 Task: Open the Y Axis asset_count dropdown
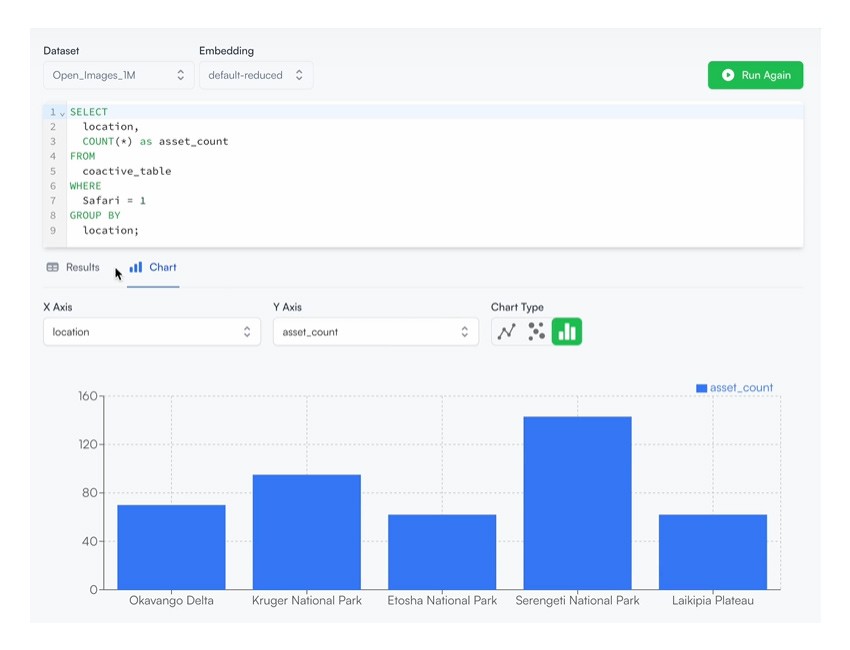tap(376, 332)
